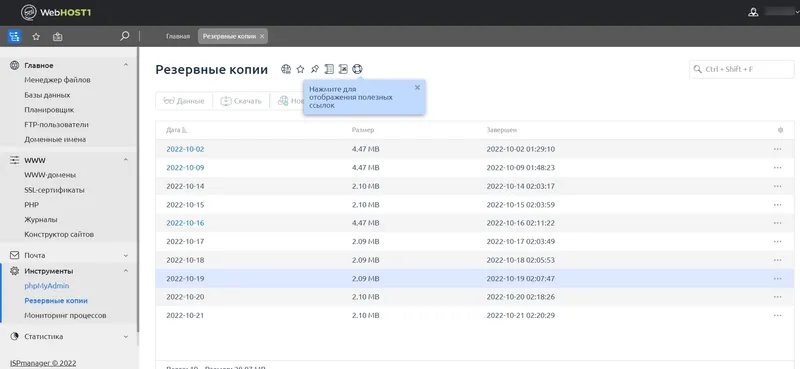Click the Размер column header
This screenshot has height=369, width=800.
click(363, 130)
